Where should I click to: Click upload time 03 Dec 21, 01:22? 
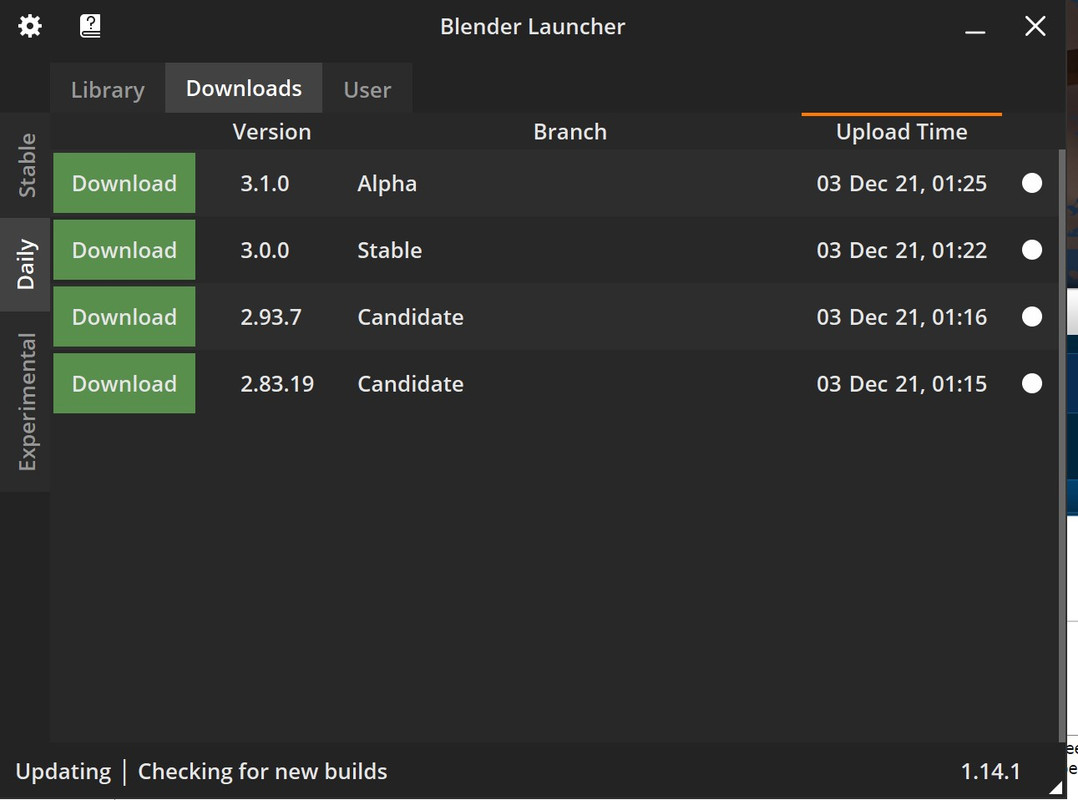[901, 250]
